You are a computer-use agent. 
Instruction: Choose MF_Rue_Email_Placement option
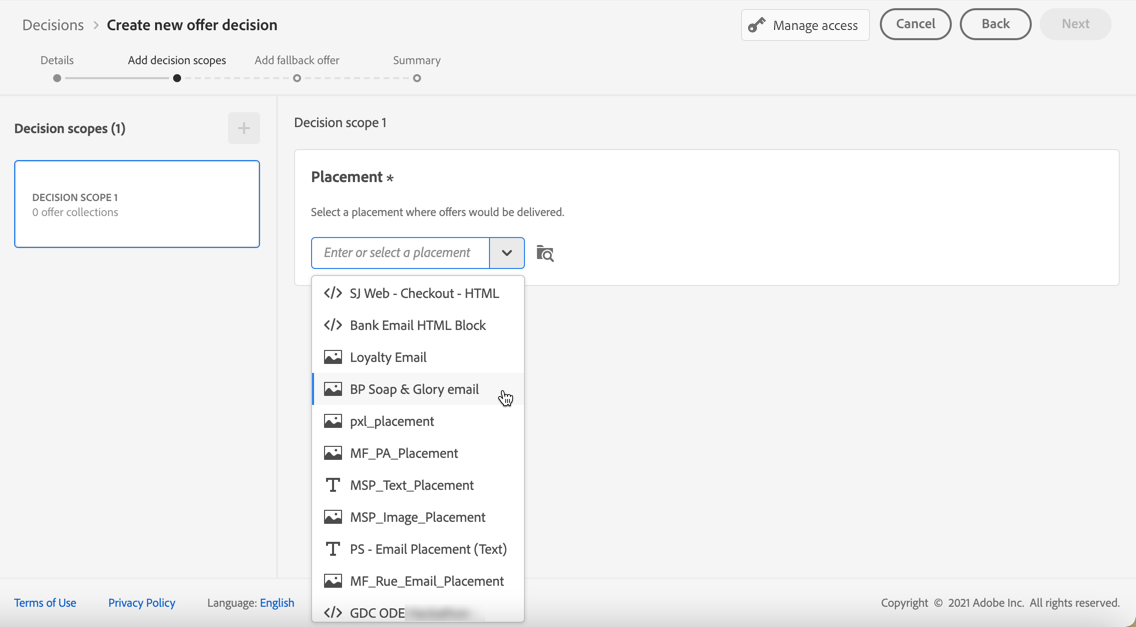(x=426, y=581)
